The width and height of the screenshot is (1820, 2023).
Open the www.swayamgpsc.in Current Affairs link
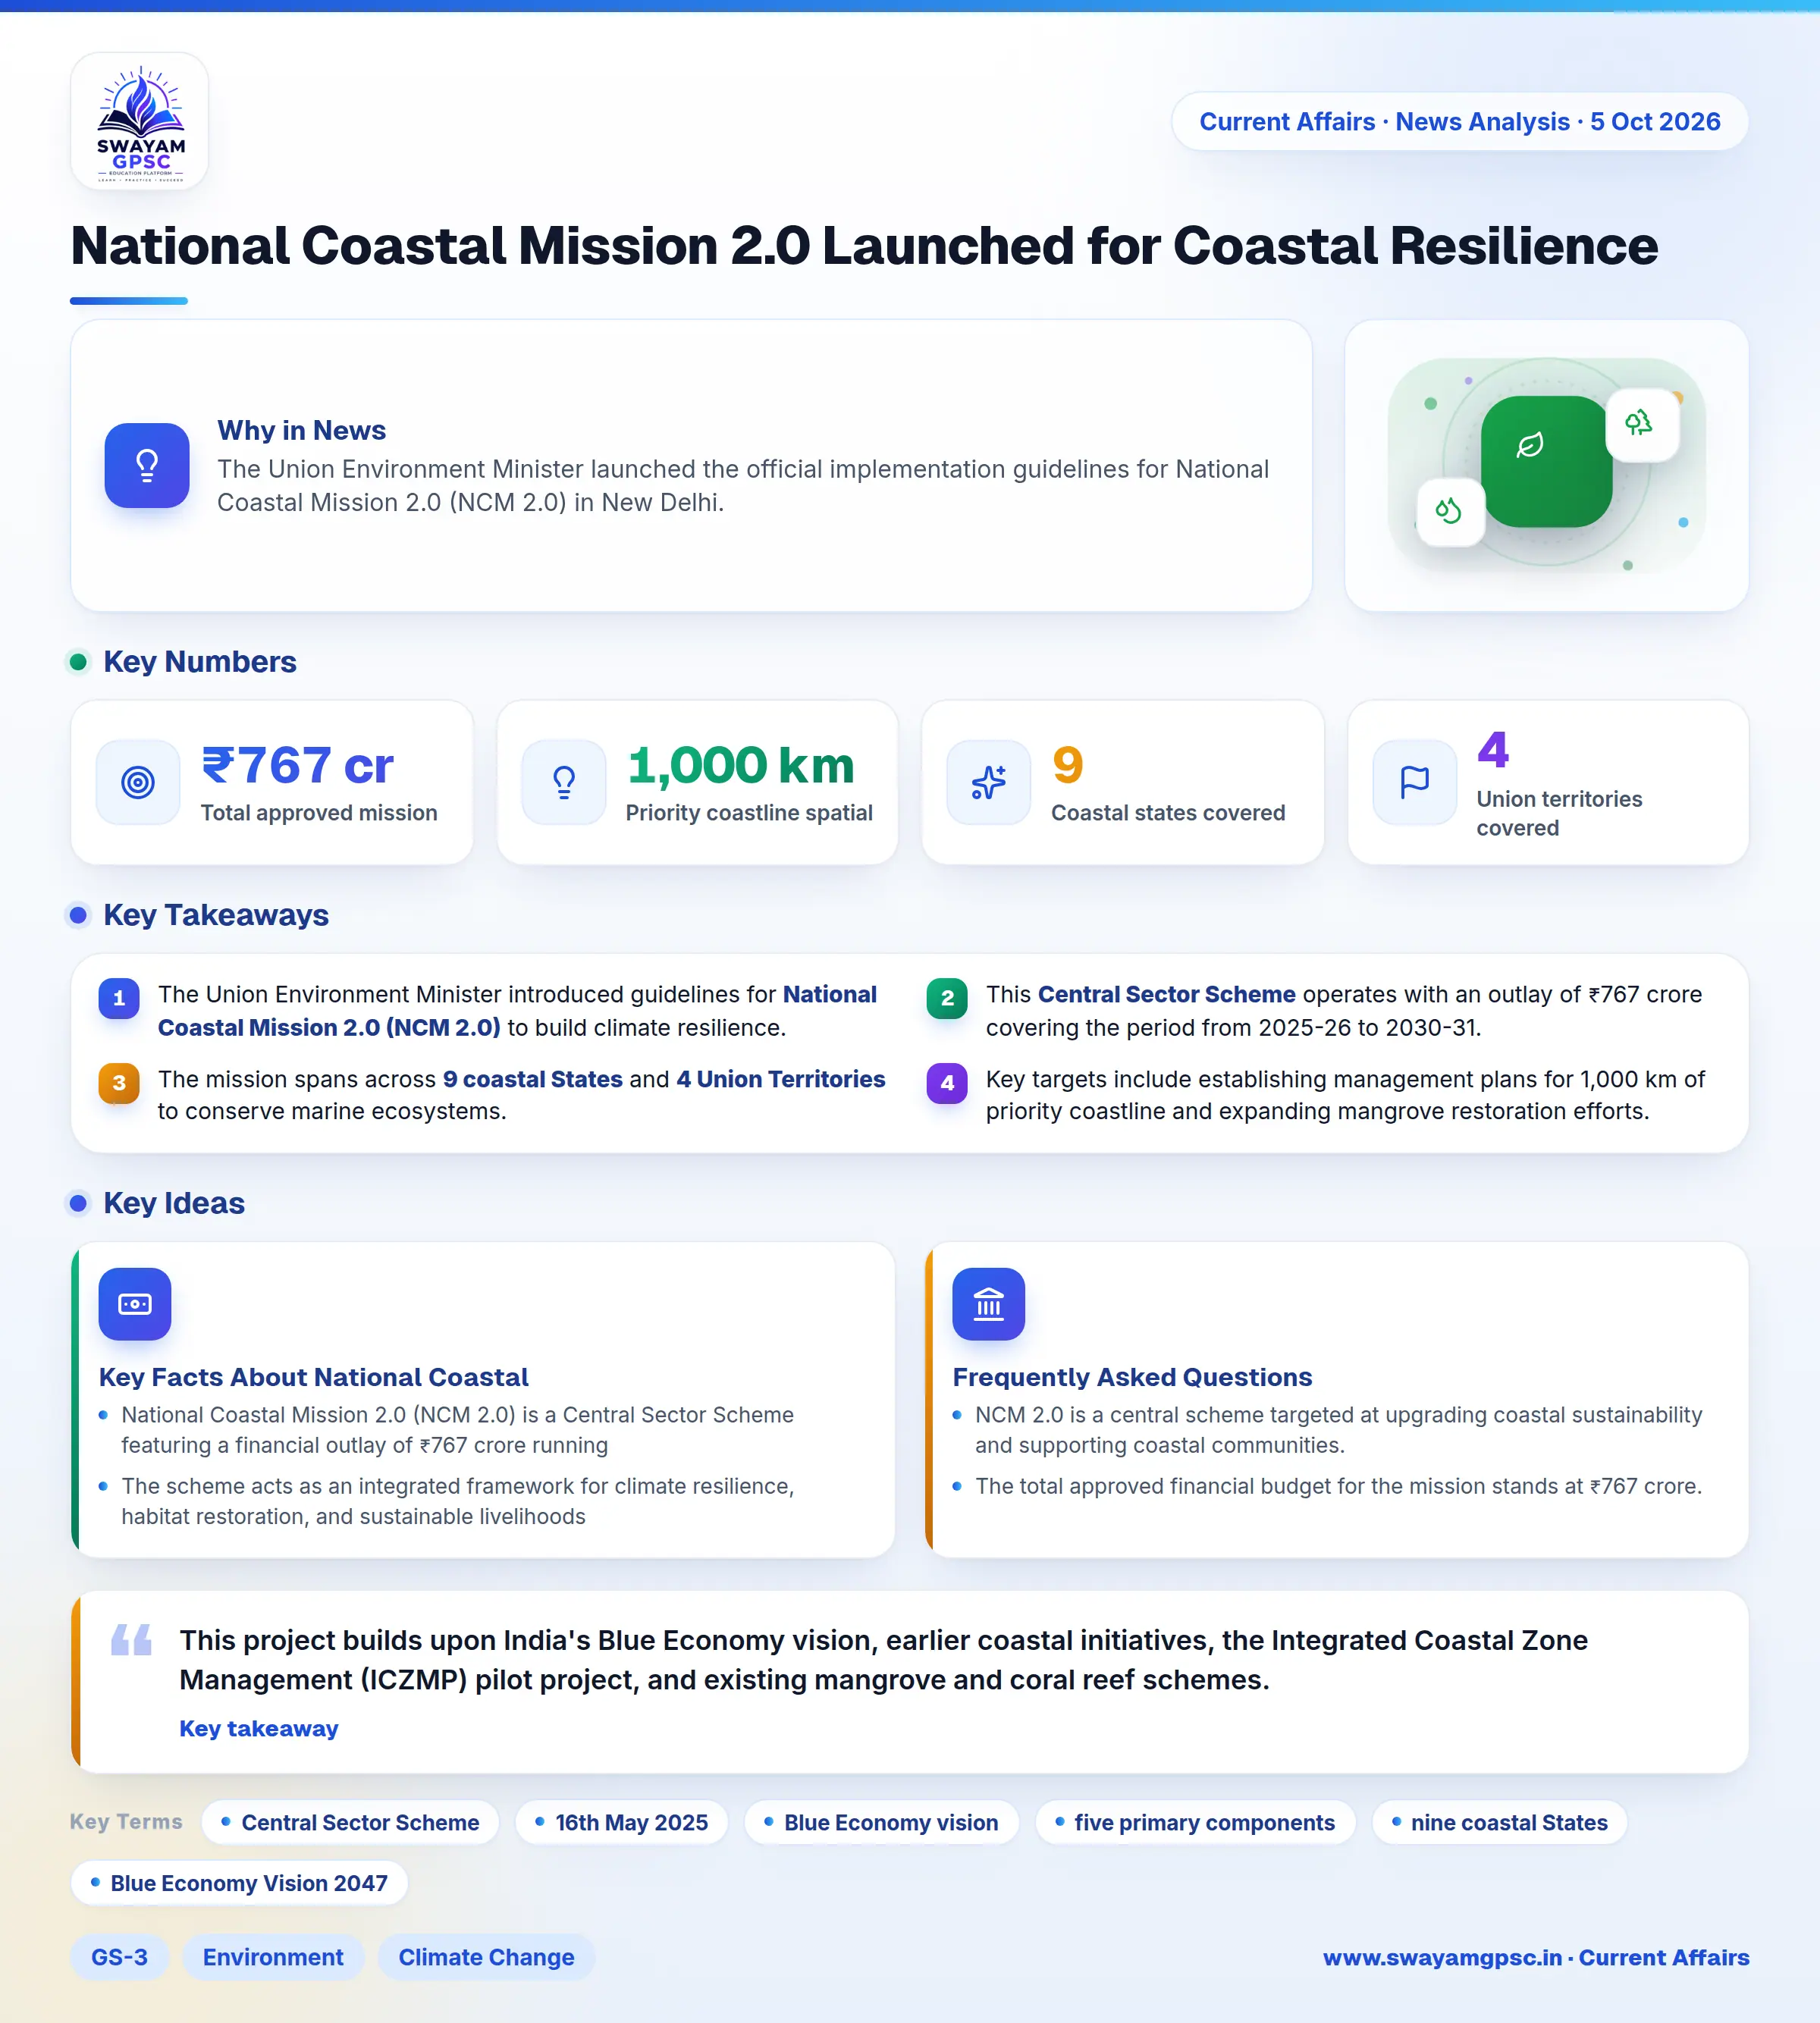1536,1957
